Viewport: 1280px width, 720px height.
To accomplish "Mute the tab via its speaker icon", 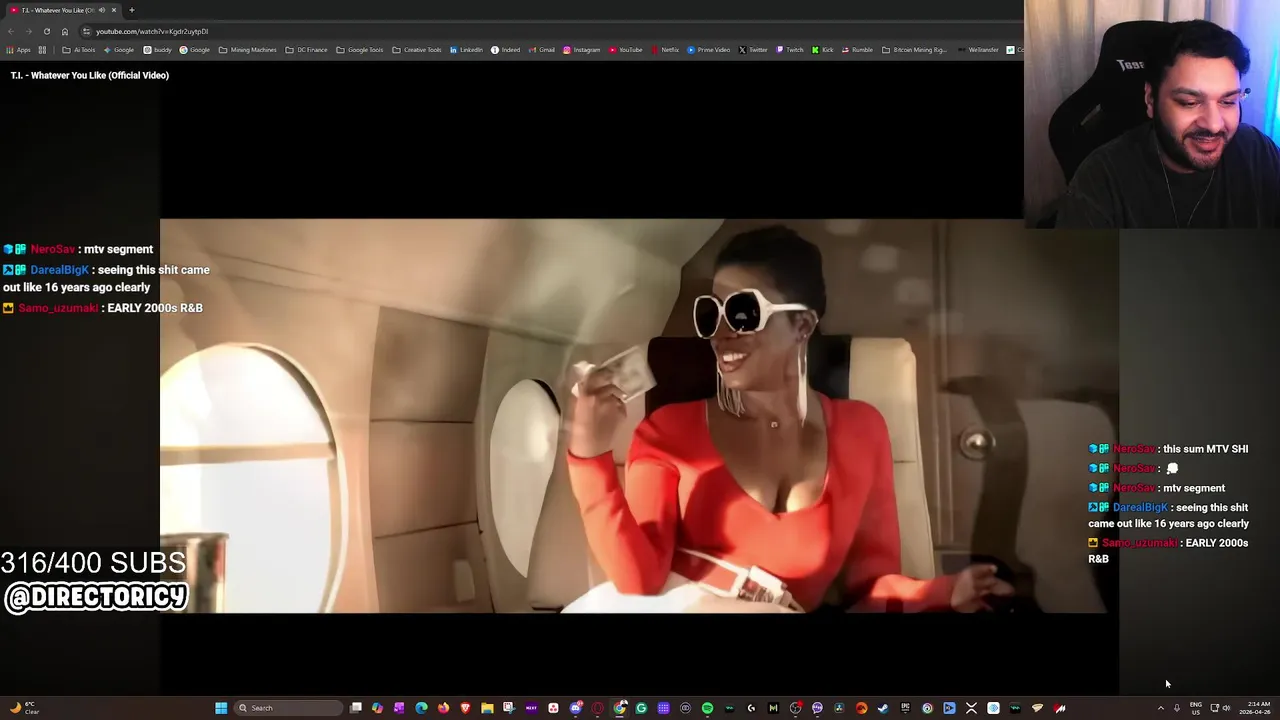I will [x=102, y=10].
